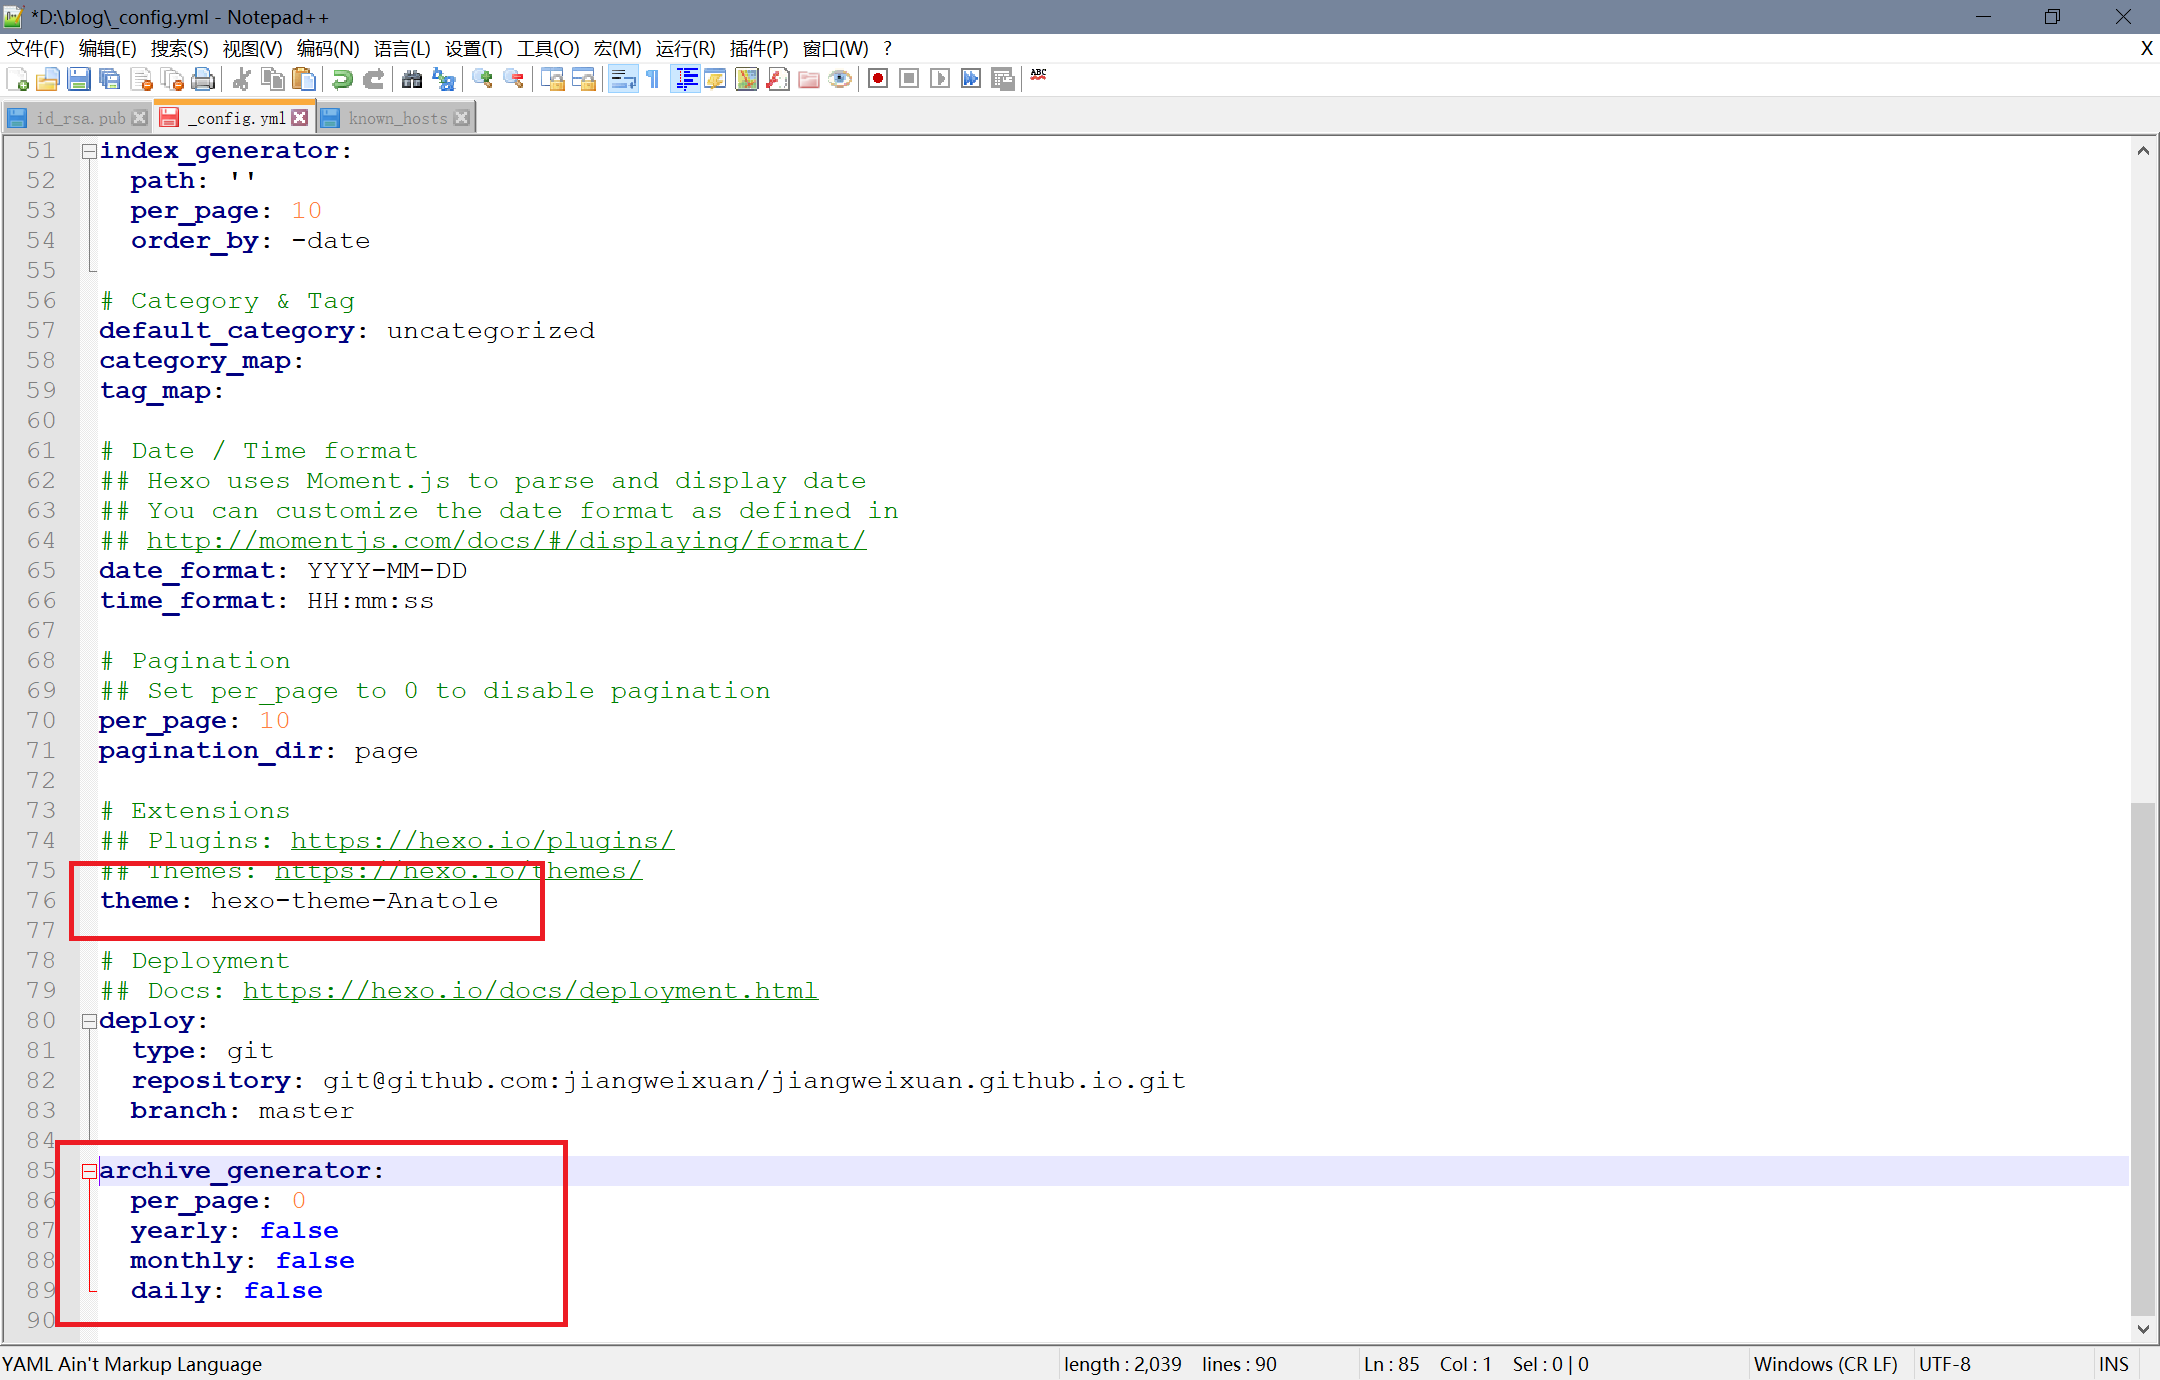Click the UTF-8 encoding status field
This screenshot has height=1380, width=2160.
click(x=1944, y=1364)
